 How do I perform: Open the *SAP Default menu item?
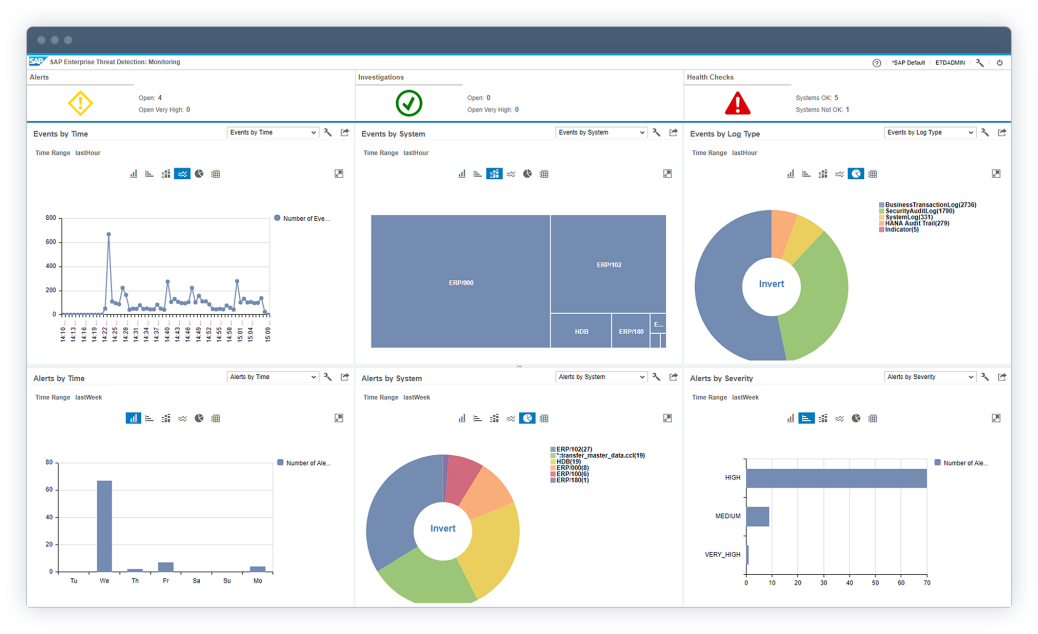908,63
